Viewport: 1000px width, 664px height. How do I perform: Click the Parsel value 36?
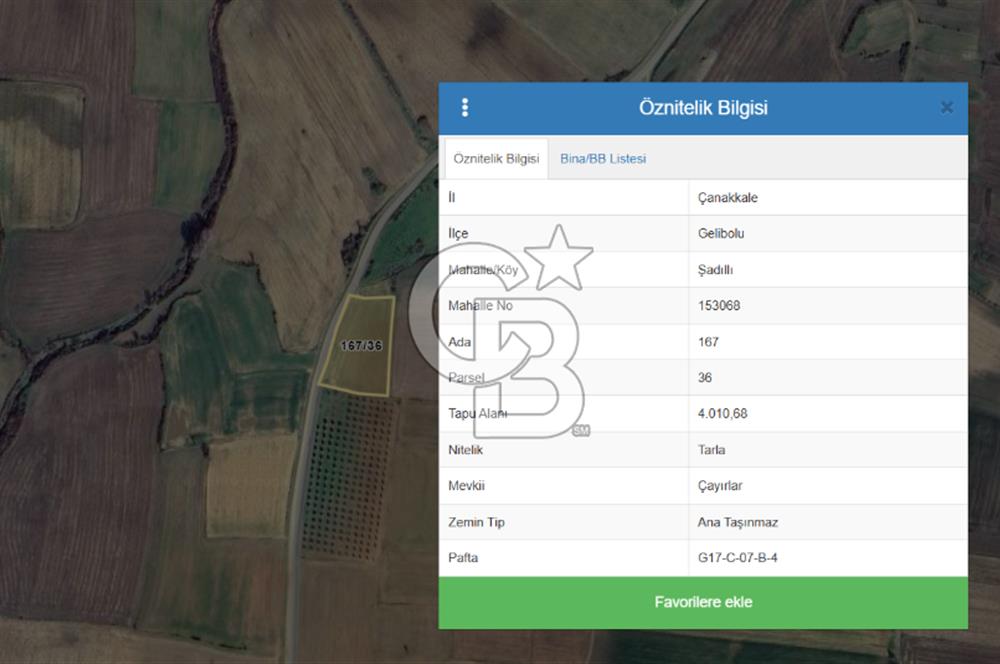(705, 378)
